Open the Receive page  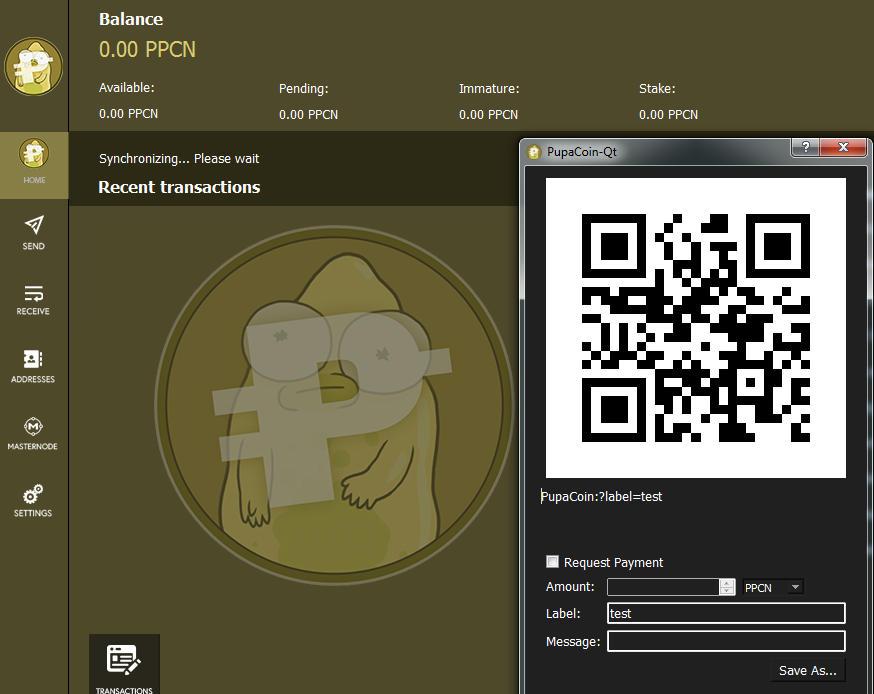click(x=33, y=300)
